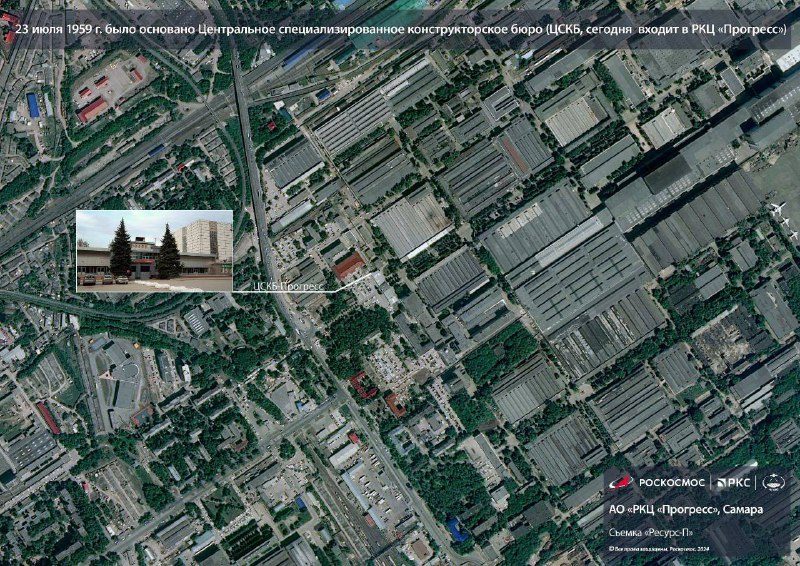800x566 pixels.
Task: Click the ЦСКБ-Прогресс callout label
Action: coord(288,287)
